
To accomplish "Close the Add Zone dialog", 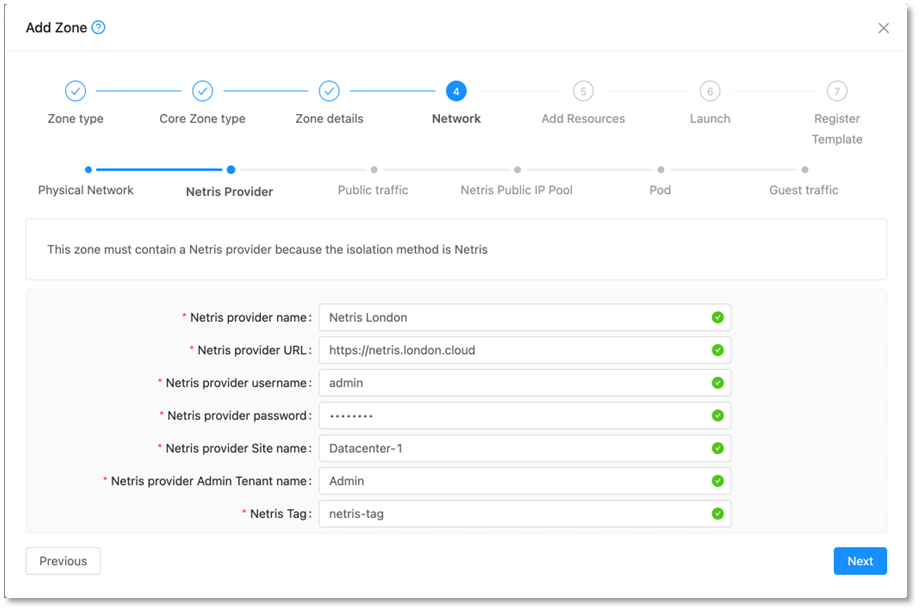I will tap(883, 28).
